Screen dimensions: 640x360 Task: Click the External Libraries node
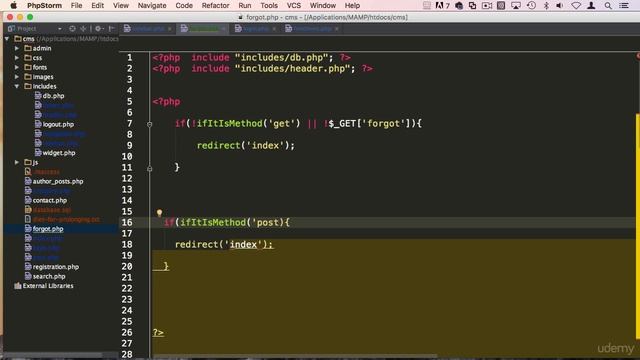48,286
